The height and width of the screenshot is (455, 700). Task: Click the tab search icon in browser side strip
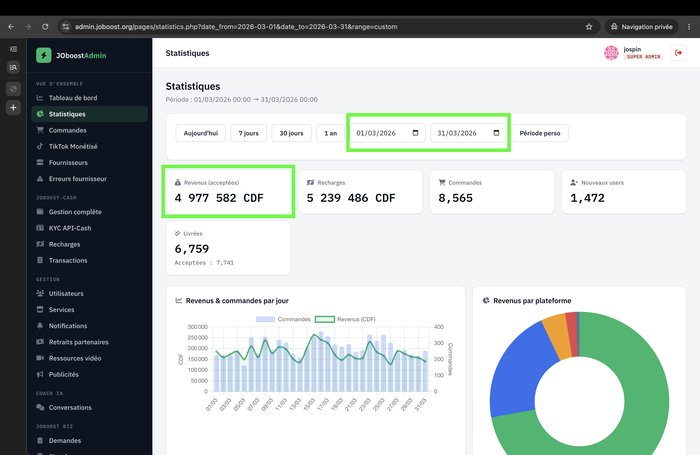(13, 67)
